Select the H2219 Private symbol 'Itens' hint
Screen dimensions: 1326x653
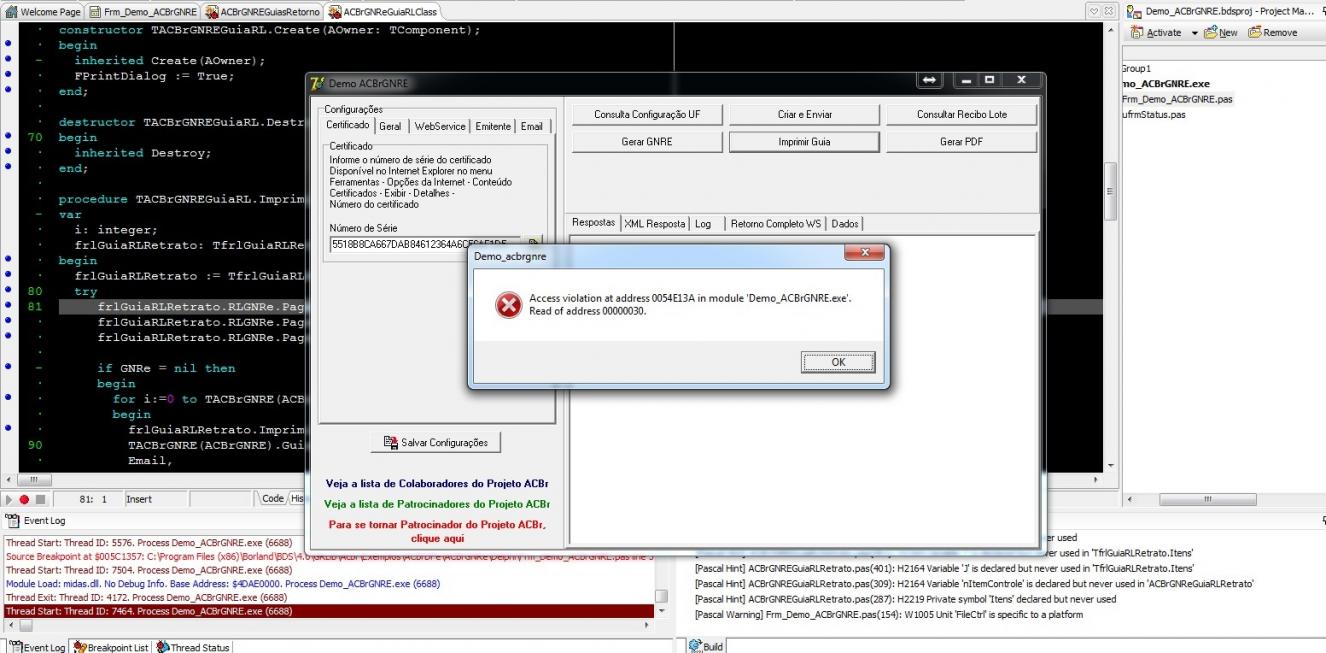tap(905, 599)
